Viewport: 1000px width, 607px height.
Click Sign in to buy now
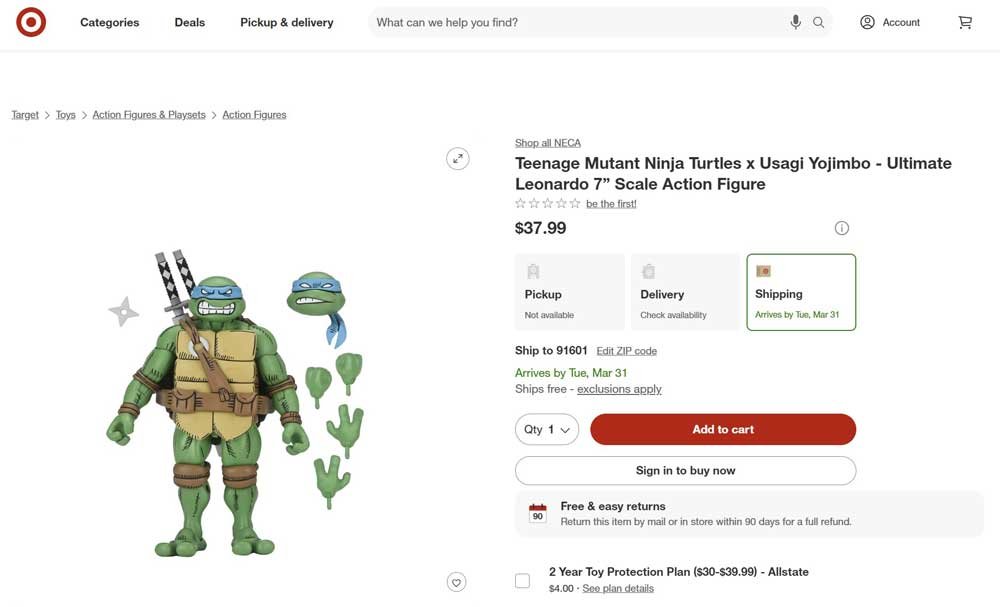(x=685, y=470)
